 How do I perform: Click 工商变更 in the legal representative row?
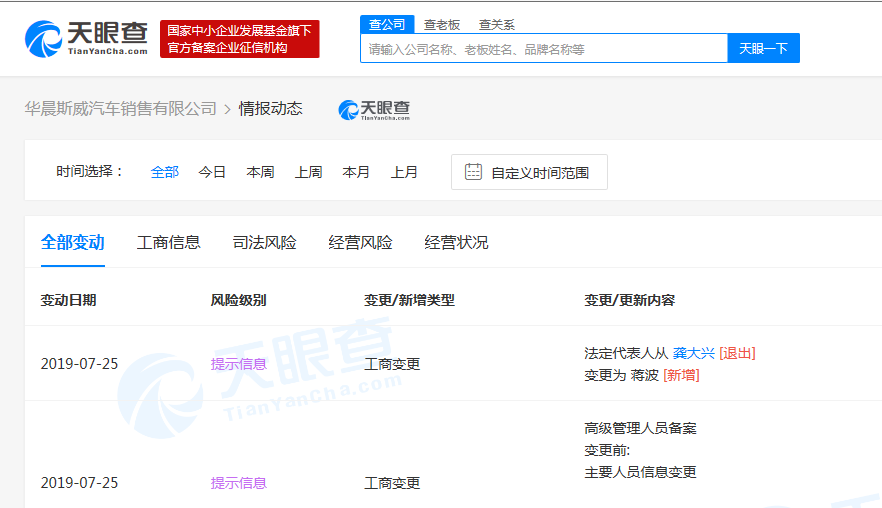coord(392,364)
